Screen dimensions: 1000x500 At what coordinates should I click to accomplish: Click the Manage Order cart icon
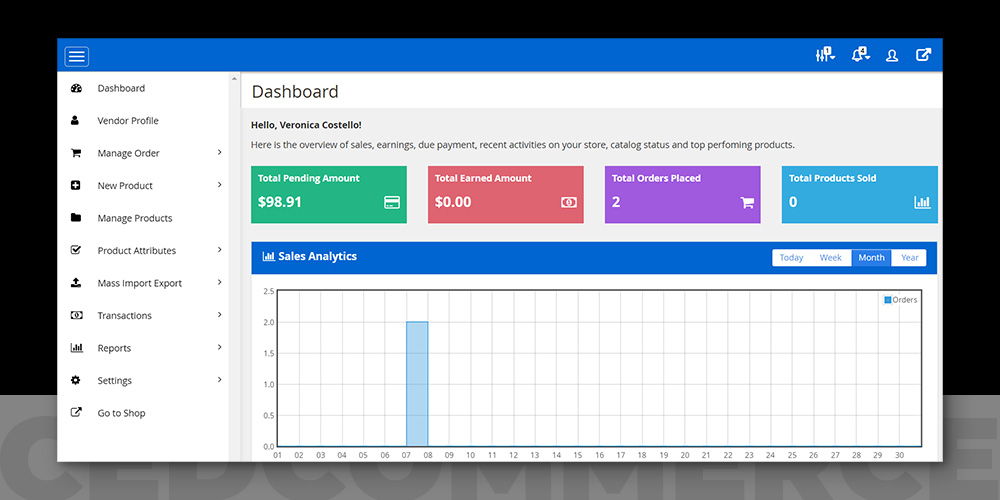(76, 153)
